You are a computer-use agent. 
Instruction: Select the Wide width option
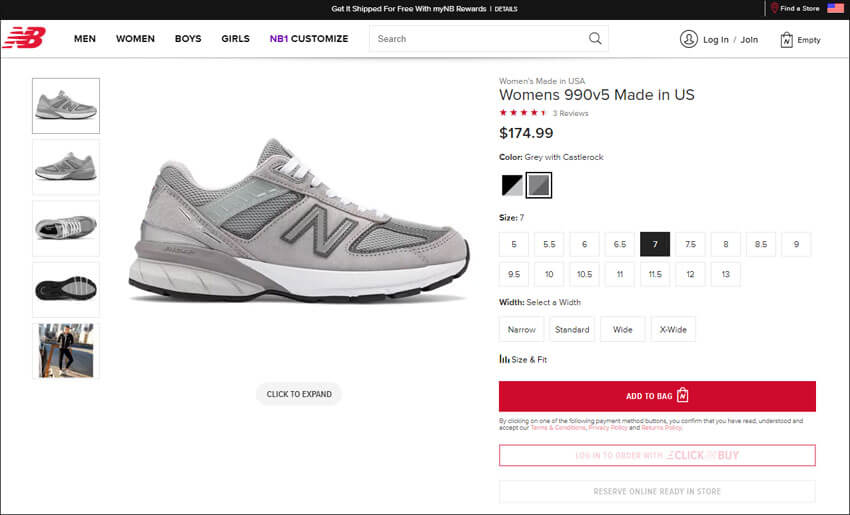coord(622,329)
